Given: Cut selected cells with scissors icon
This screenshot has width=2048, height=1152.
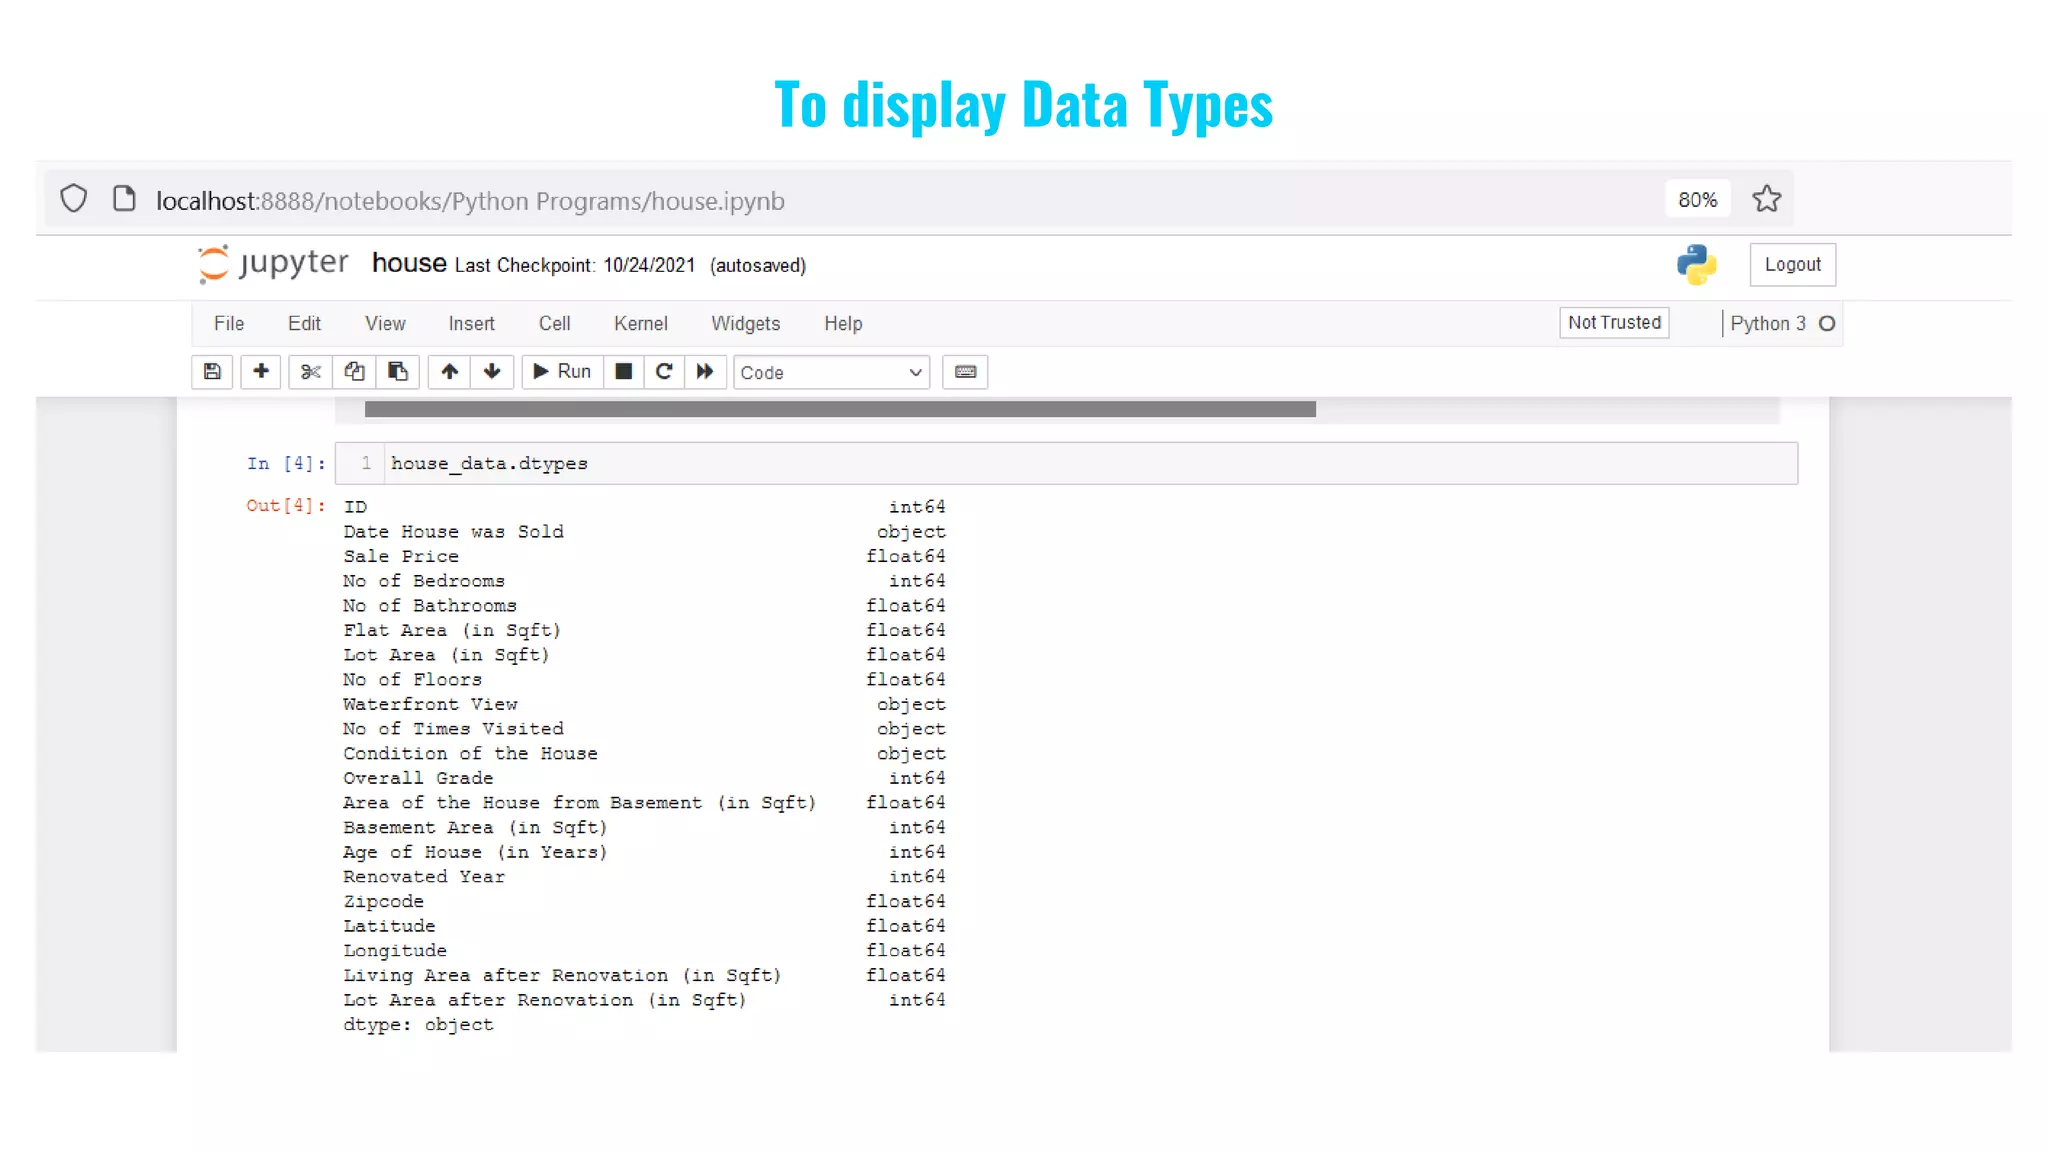Looking at the screenshot, I should pos(310,372).
